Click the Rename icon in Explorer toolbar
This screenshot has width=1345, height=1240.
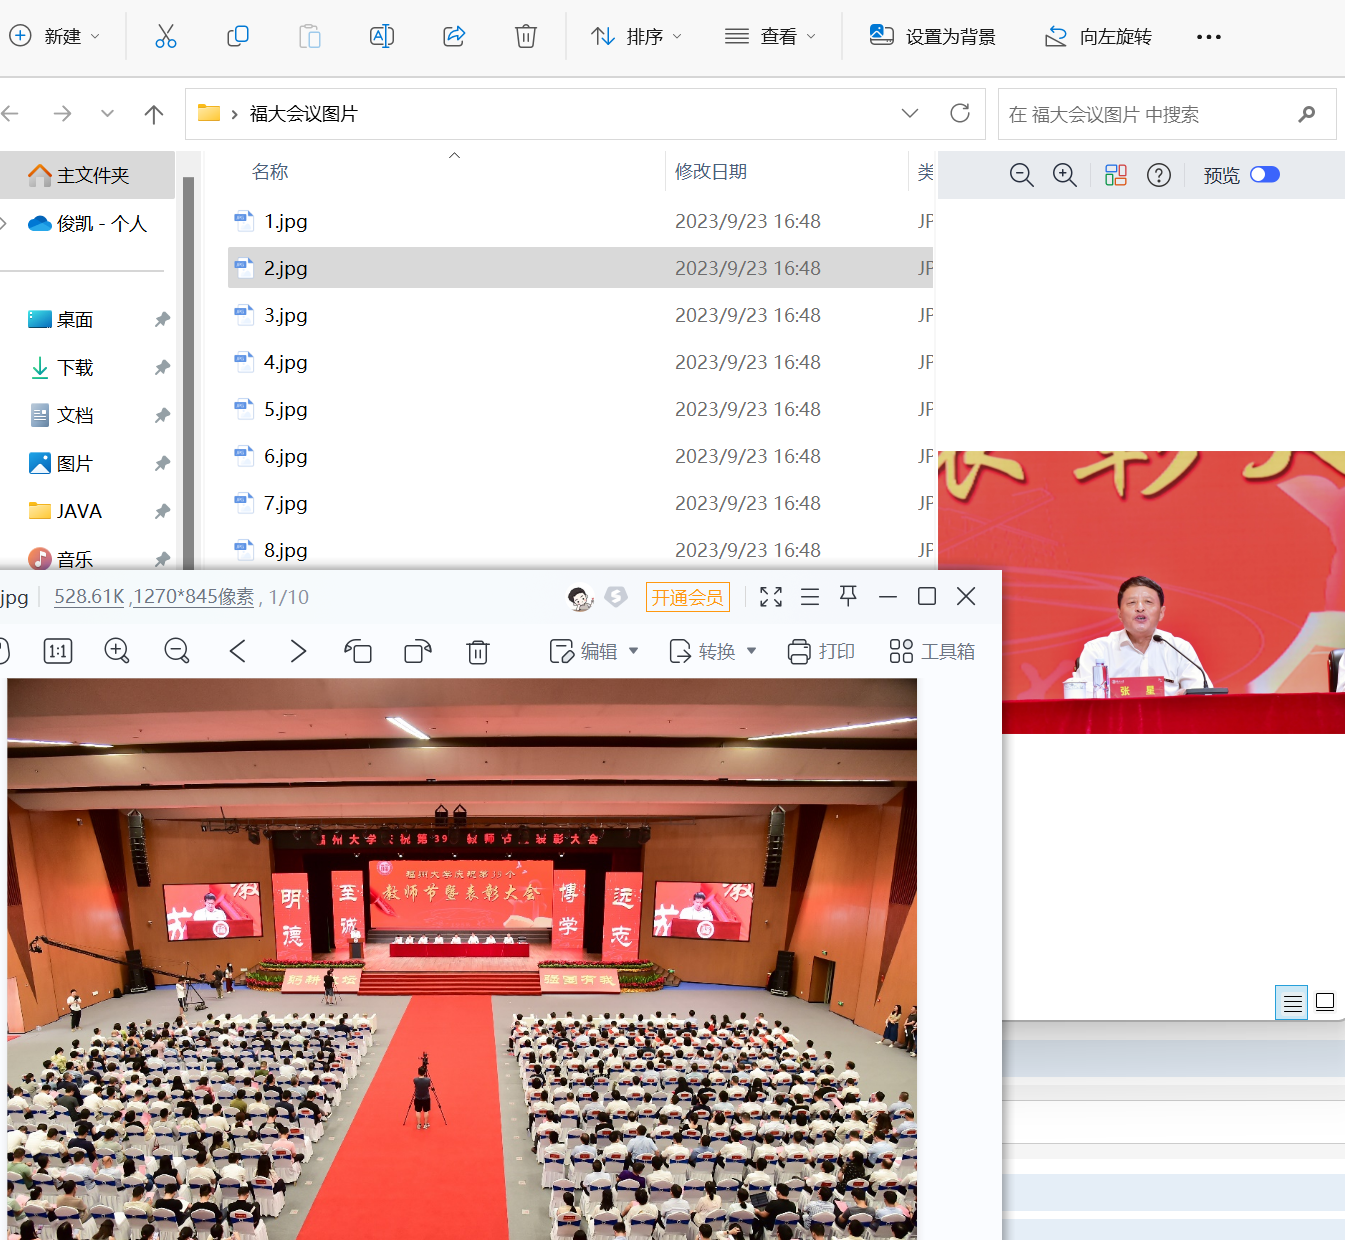tap(382, 37)
